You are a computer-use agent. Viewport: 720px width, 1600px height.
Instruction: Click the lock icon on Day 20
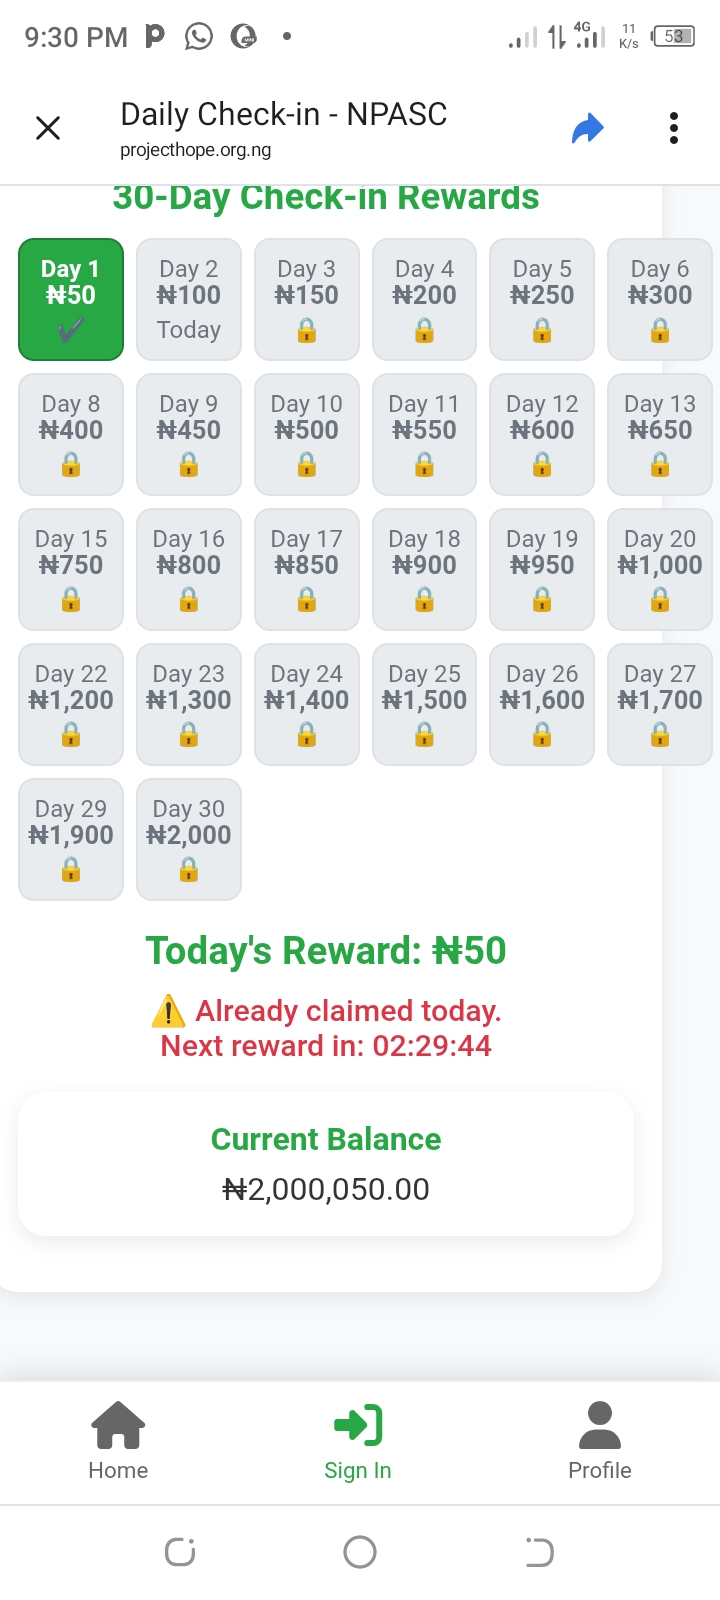coord(660,600)
